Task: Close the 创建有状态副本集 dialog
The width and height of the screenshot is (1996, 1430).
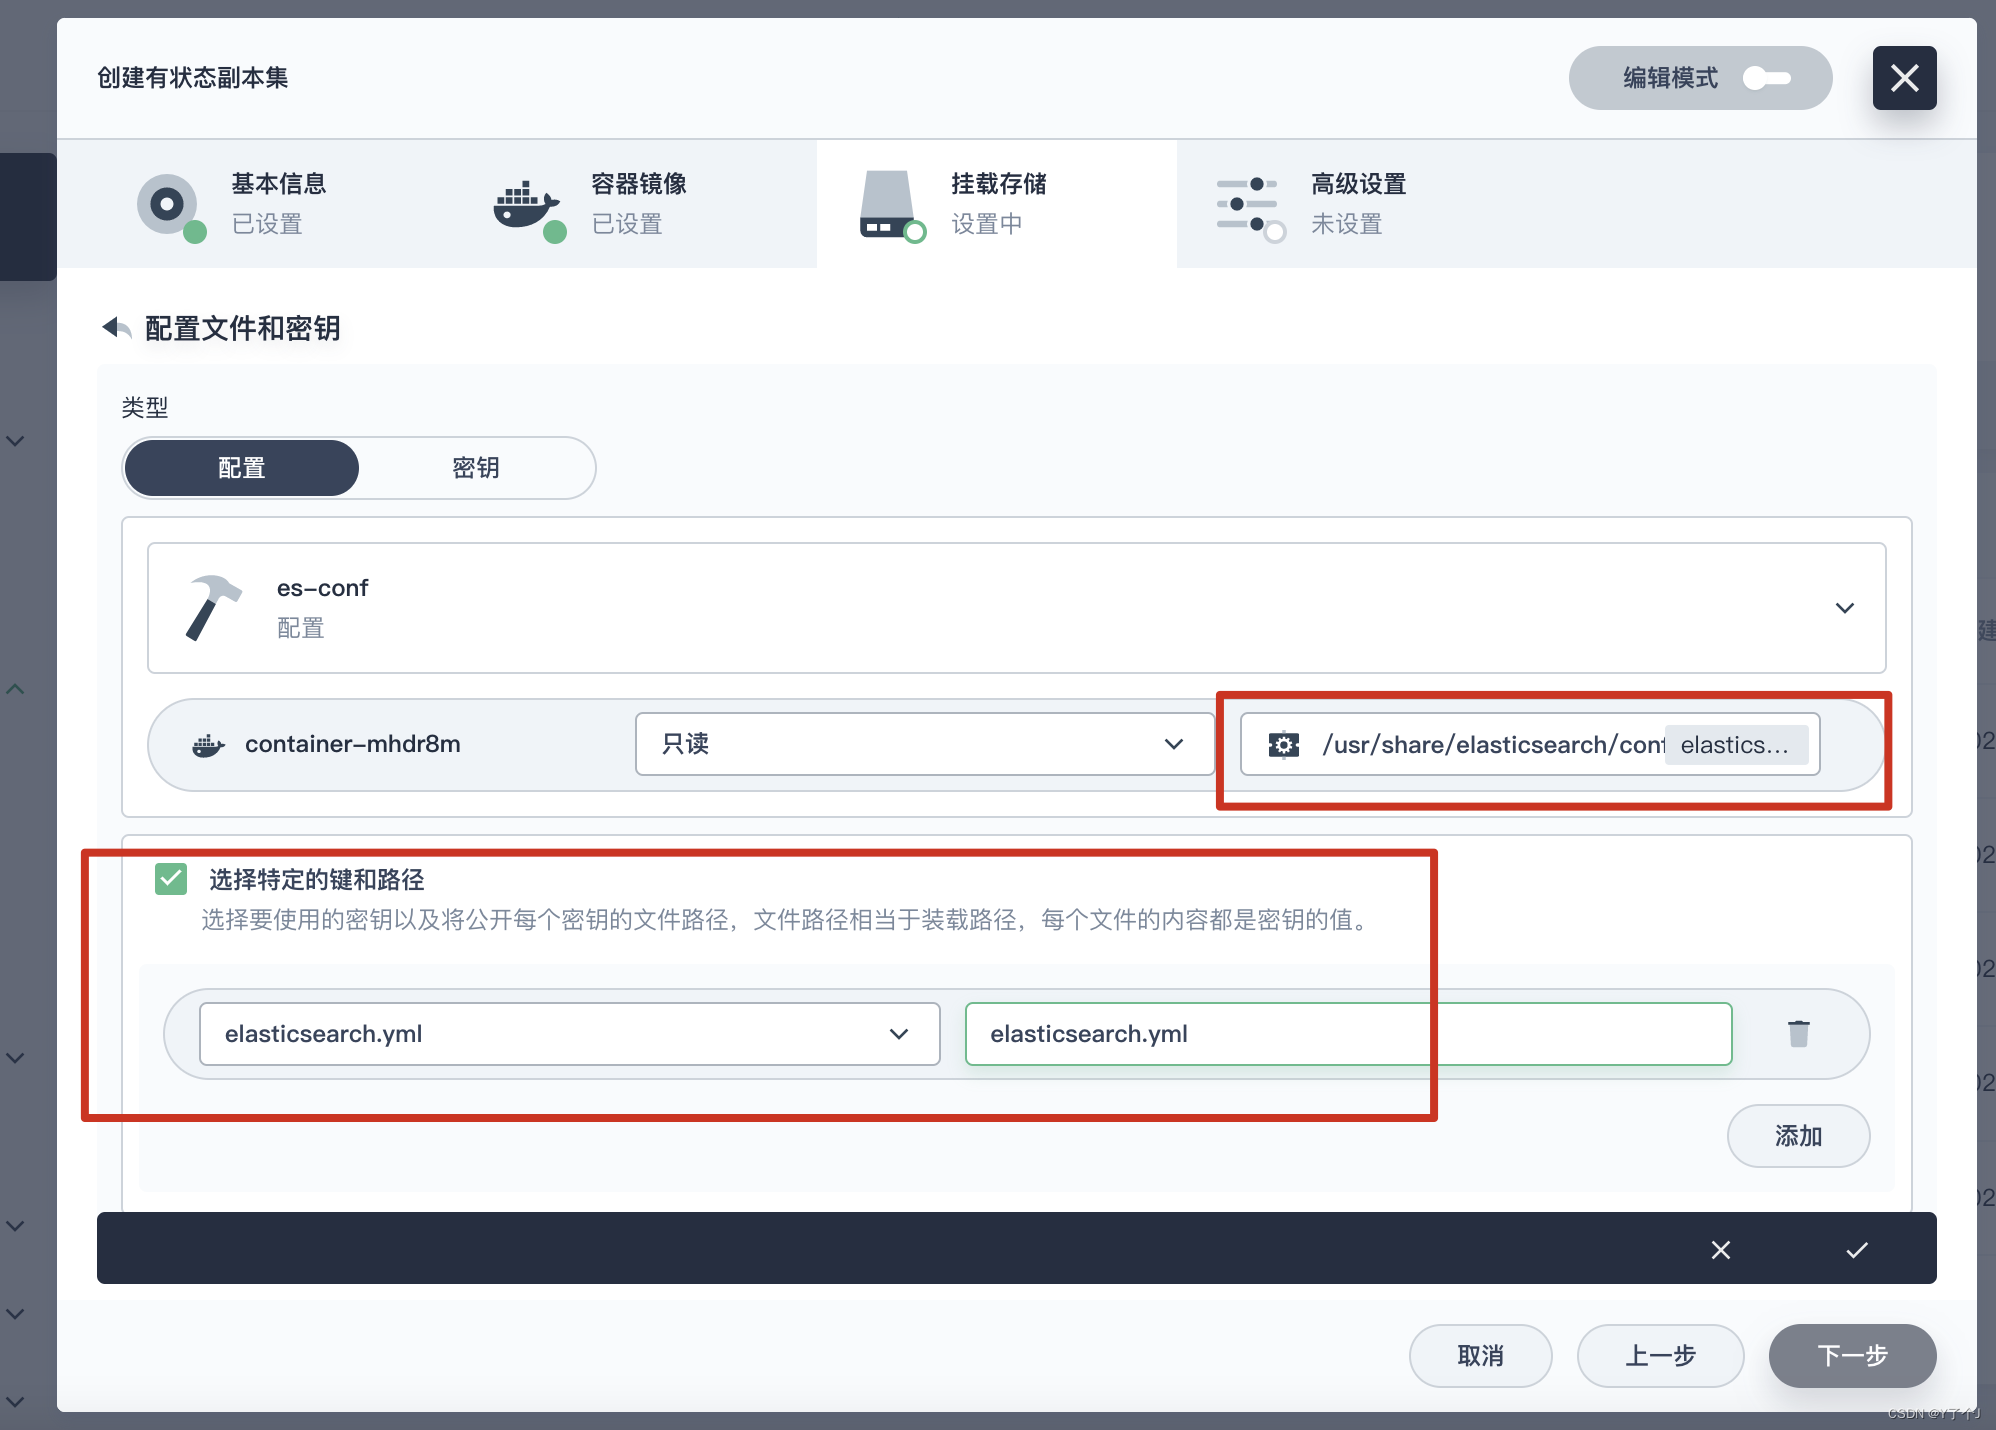Action: coord(1904,78)
